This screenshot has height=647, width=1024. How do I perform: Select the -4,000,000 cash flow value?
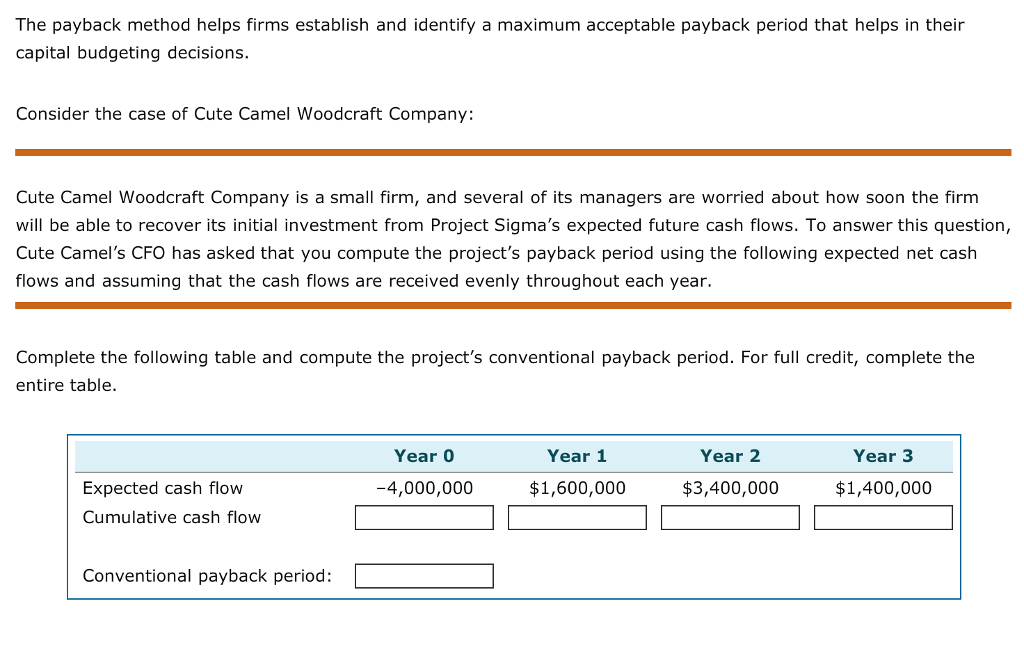pos(424,488)
